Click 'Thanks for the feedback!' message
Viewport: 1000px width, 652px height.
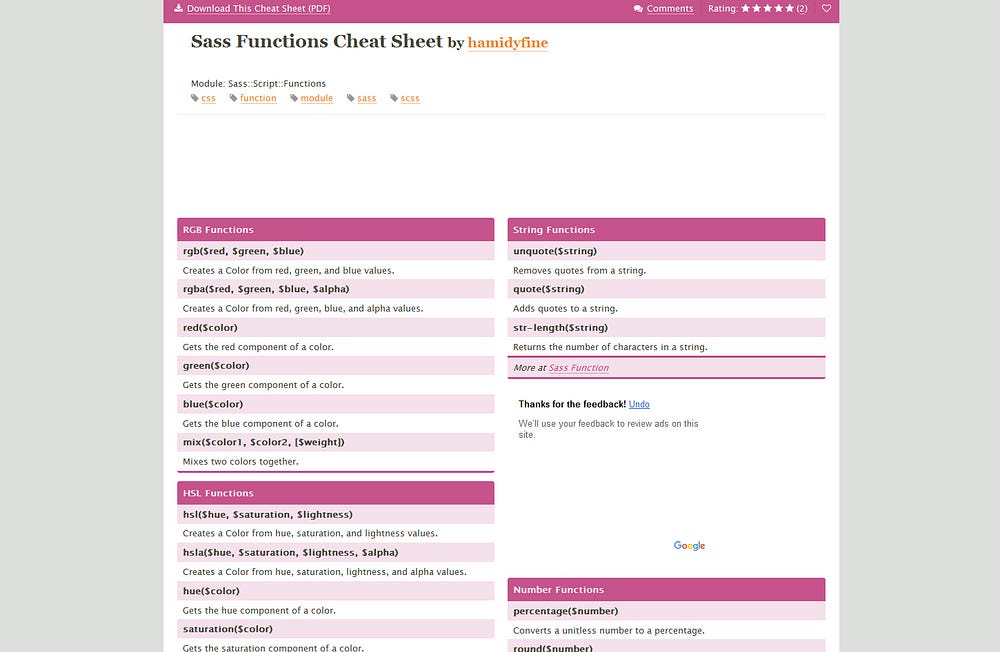point(572,404)
